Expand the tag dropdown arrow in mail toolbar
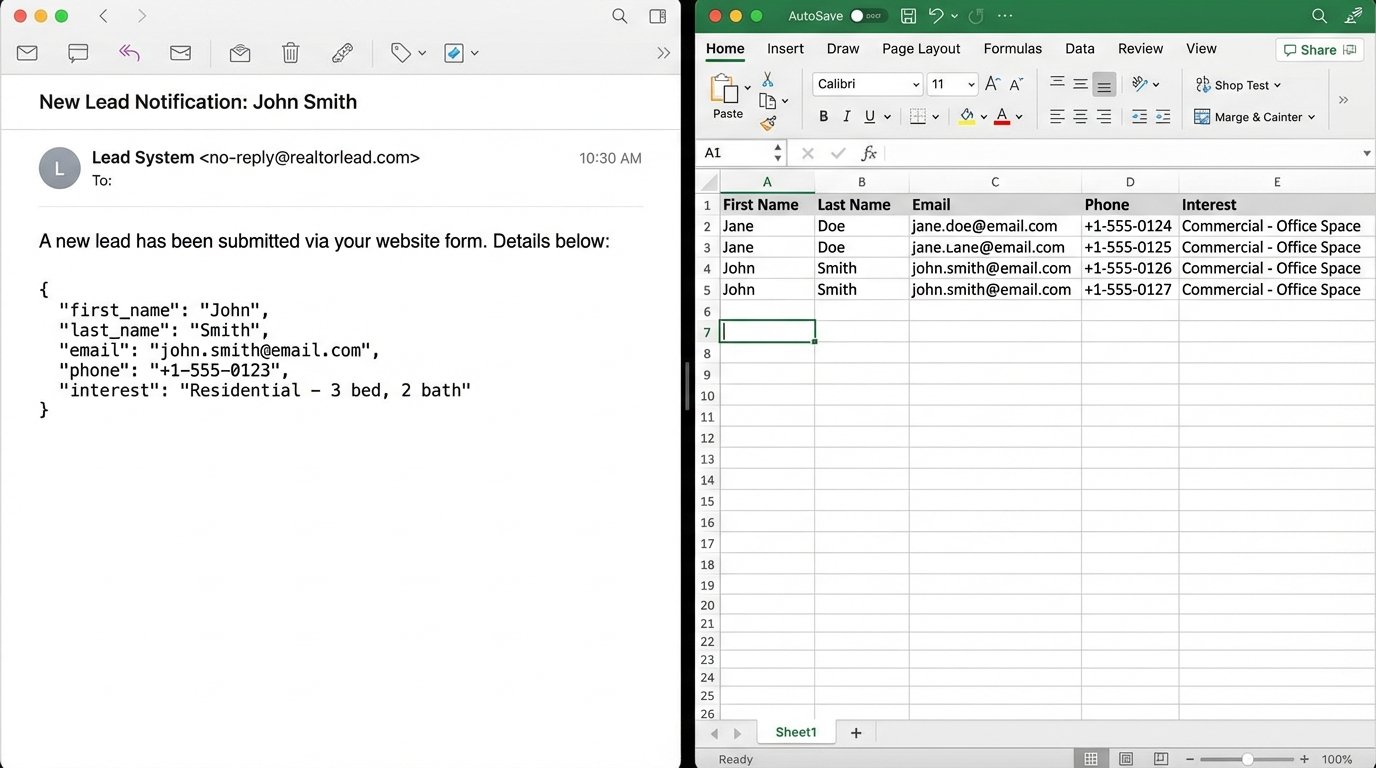The image size is (1376, 768). click(422, 53)
